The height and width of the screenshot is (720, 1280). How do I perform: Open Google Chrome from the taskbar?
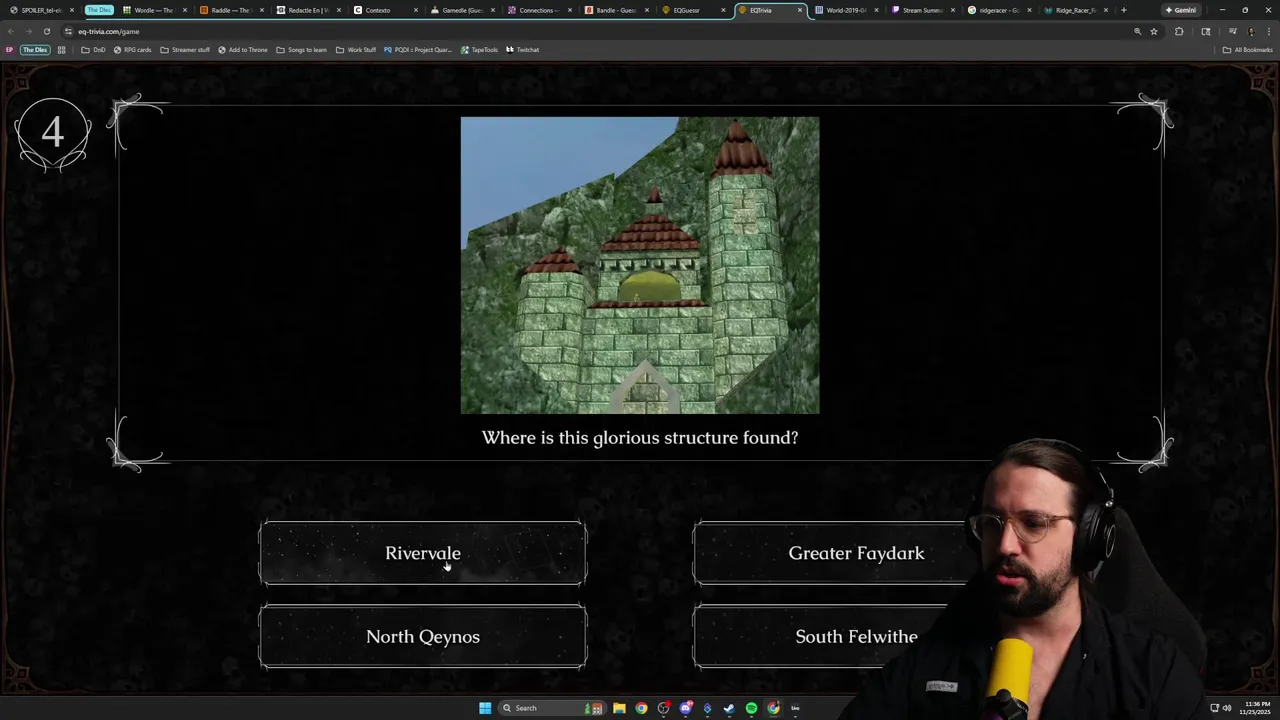641,708
